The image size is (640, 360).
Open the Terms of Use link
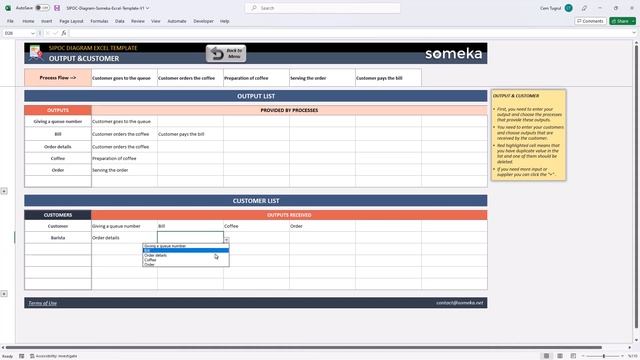(x=42, y=303)
